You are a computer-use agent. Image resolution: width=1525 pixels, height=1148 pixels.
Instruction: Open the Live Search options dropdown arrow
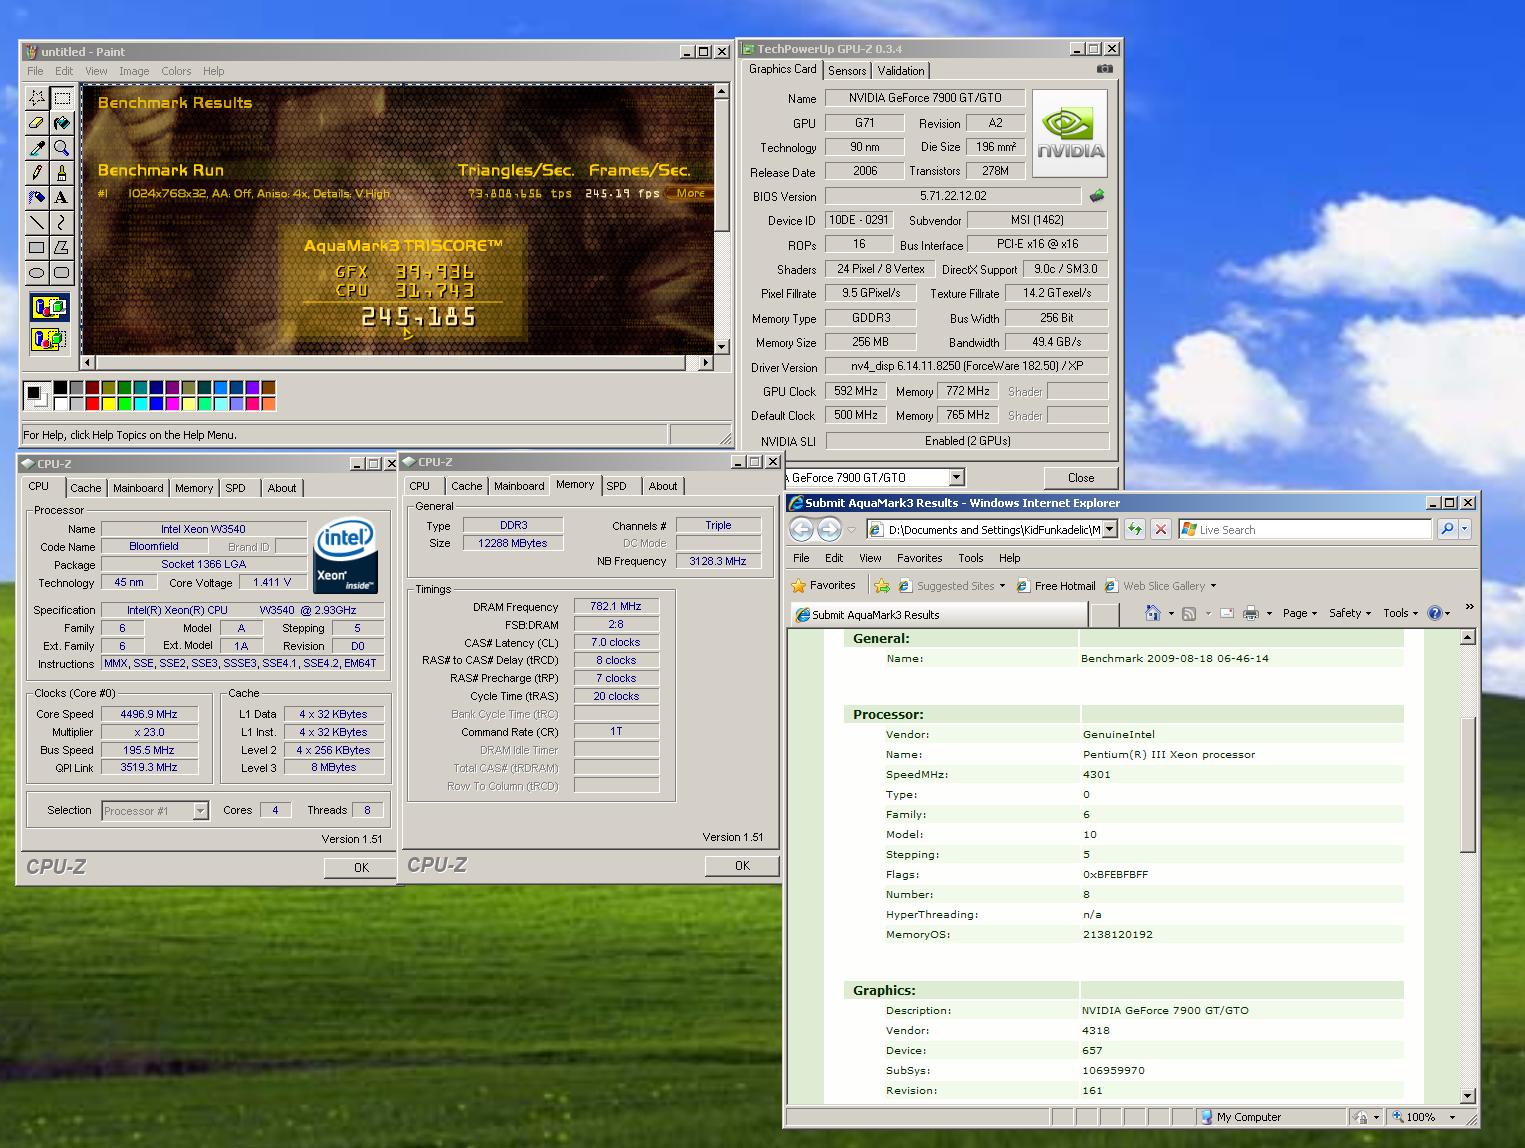[x=1465, y=529]
